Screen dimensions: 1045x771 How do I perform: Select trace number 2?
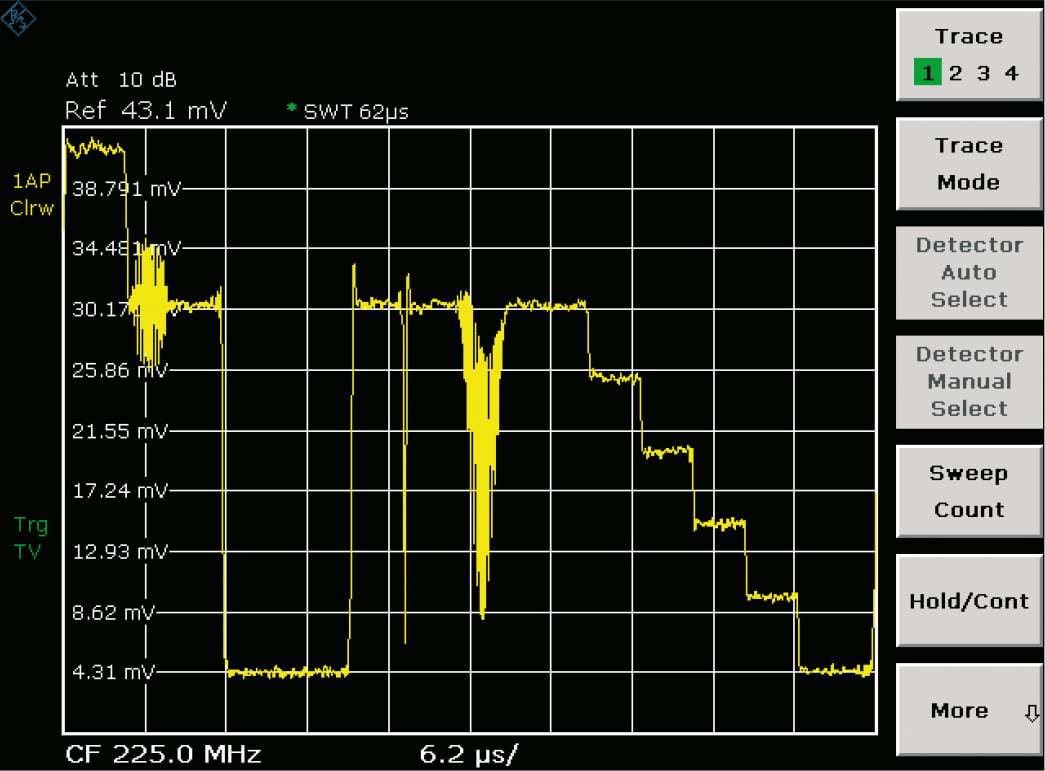coord(955,73)
